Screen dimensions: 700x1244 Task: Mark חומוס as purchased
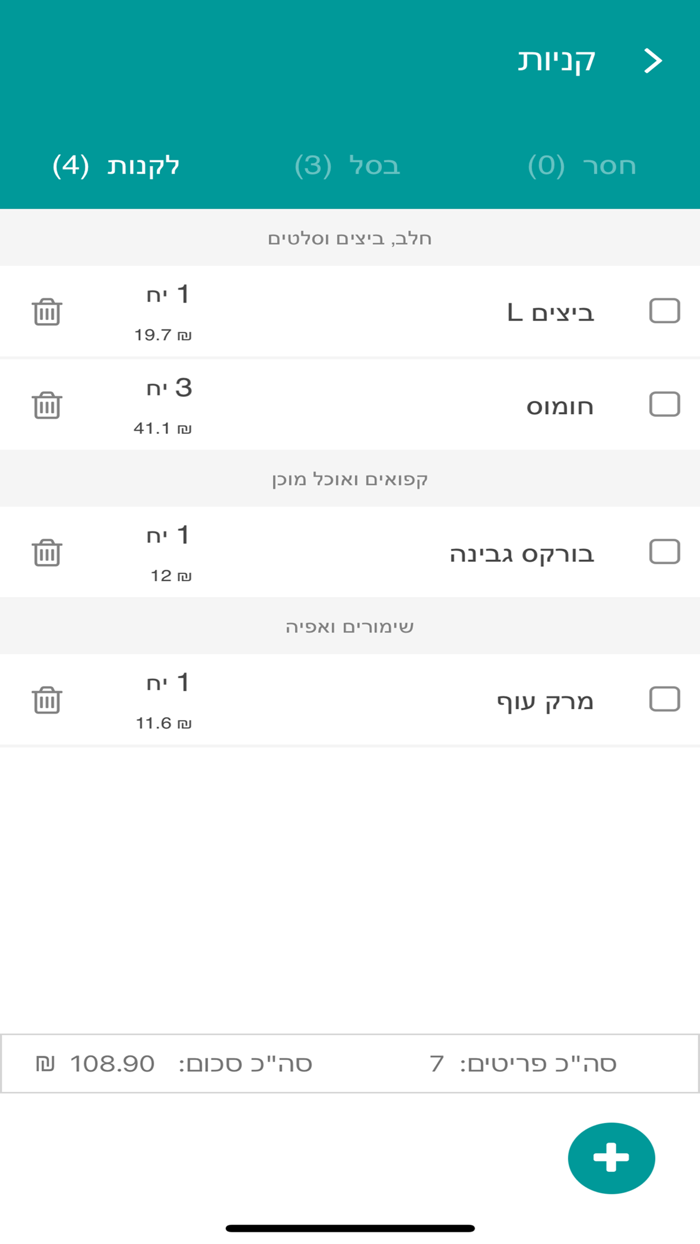[663, 404]
